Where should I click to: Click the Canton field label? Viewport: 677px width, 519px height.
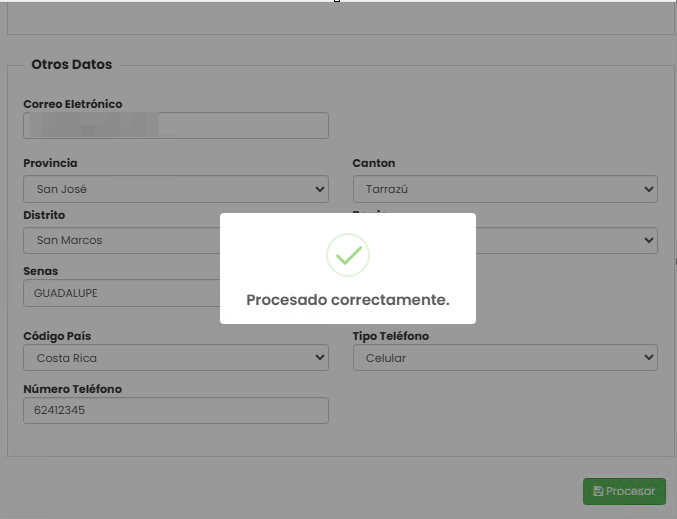pyautogui.click(x=374, y=163)
